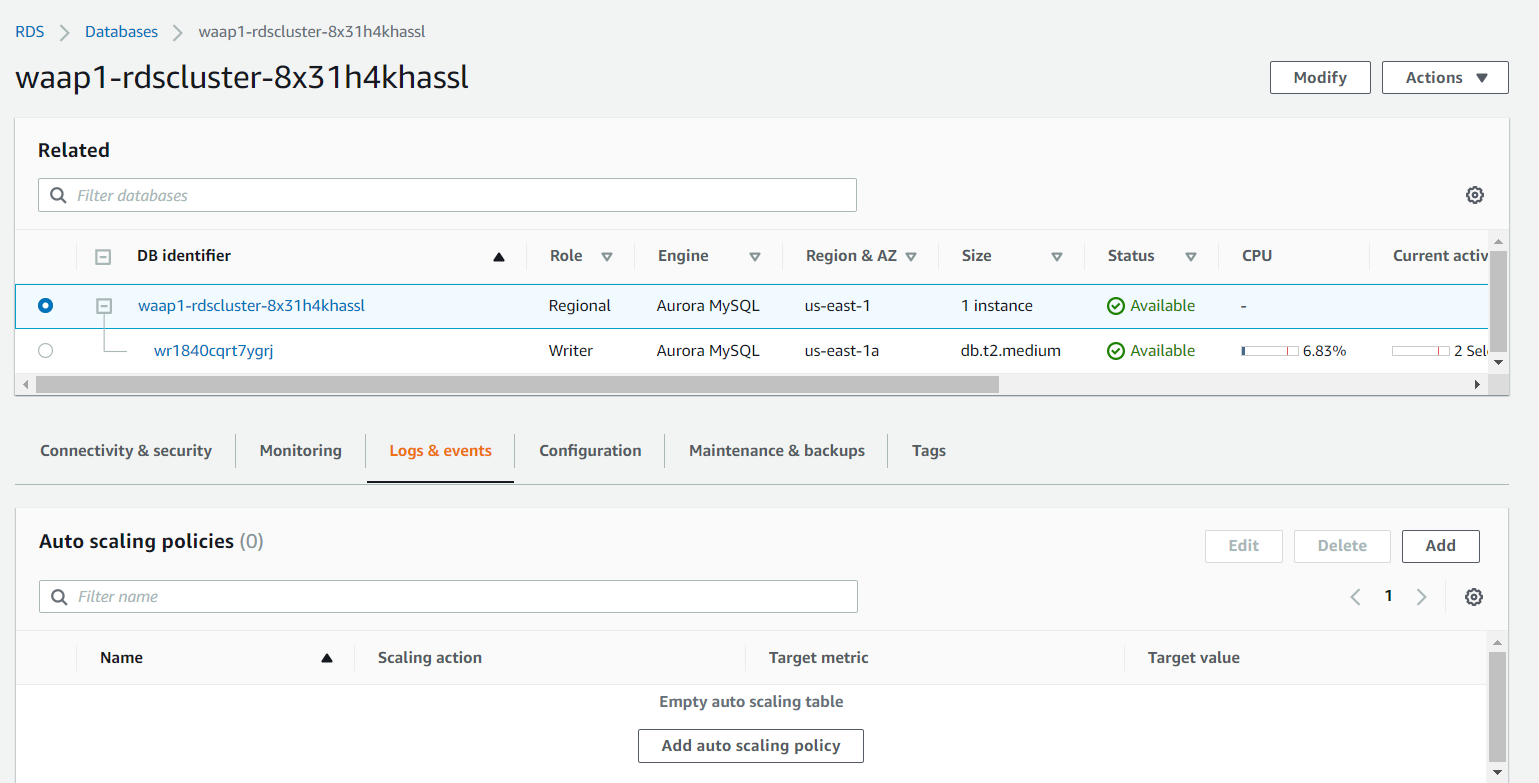Sort by DB identifier column
Image resolution: width=1539 pixels, height=783 pixels.
[x=498, y=257]
